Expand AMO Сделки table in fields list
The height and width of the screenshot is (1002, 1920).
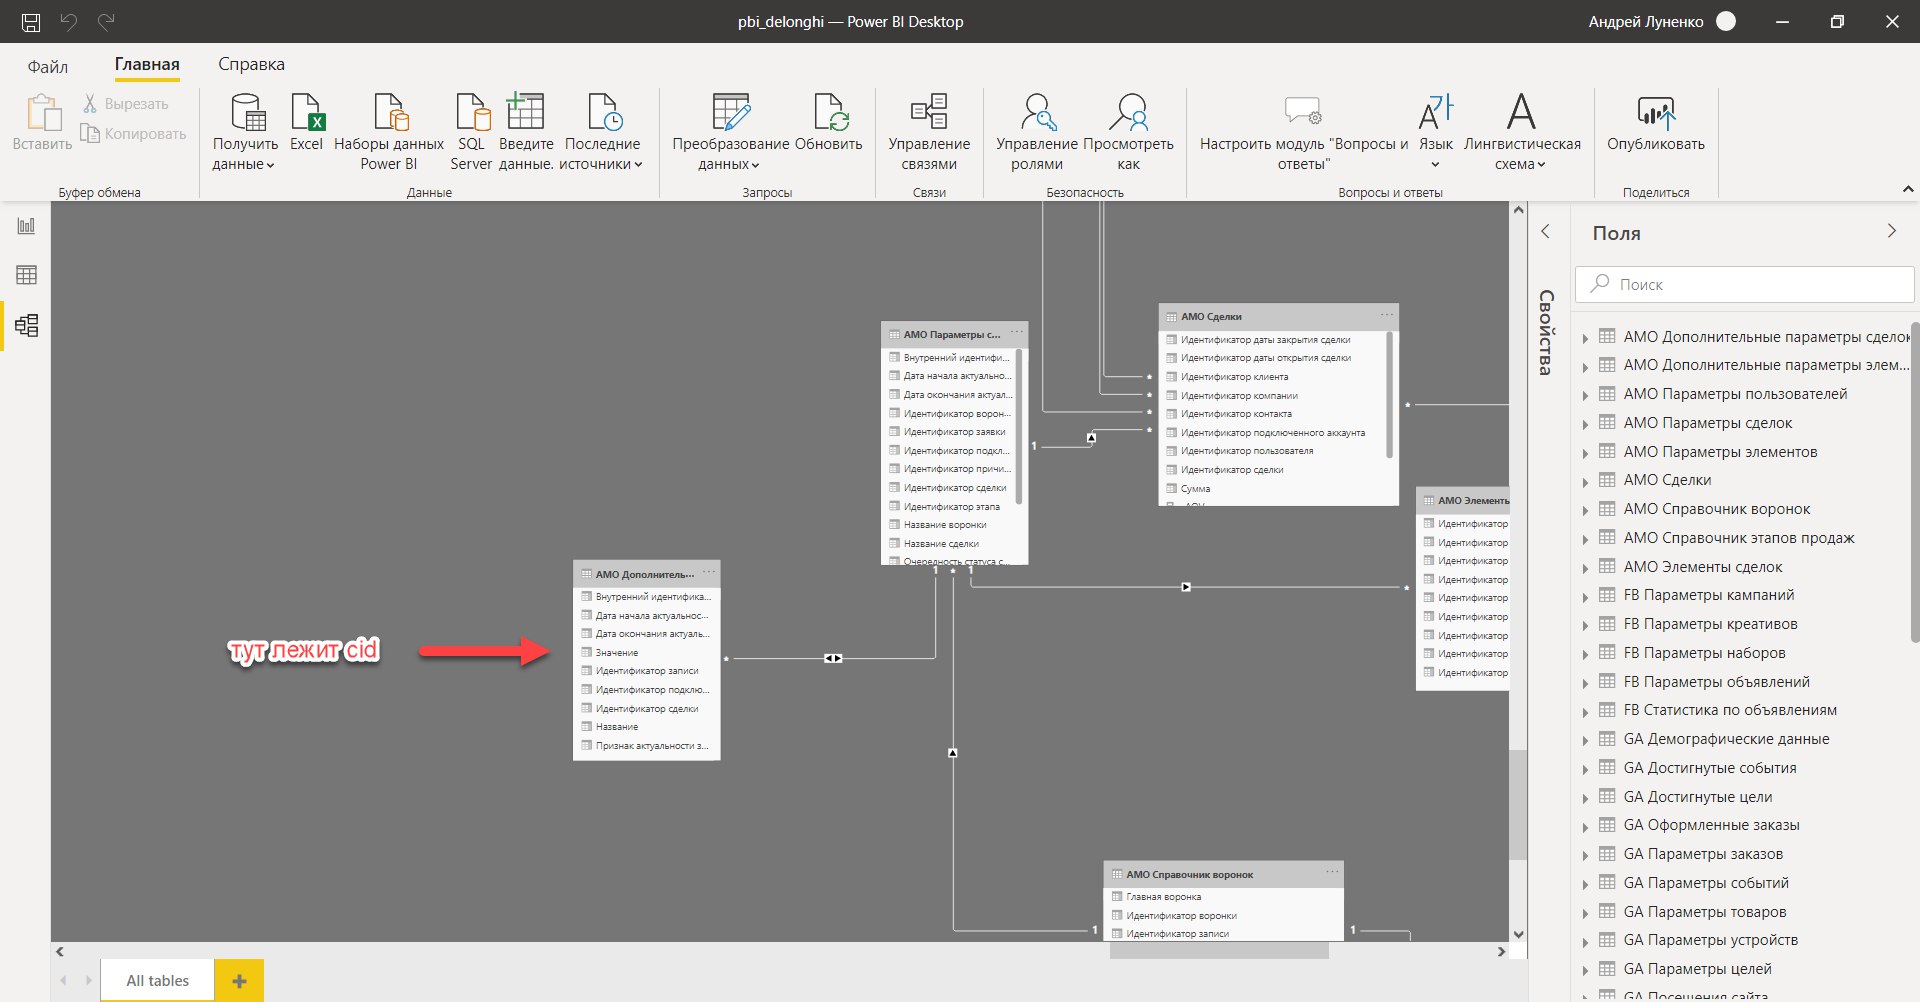tap(1585, 482)
